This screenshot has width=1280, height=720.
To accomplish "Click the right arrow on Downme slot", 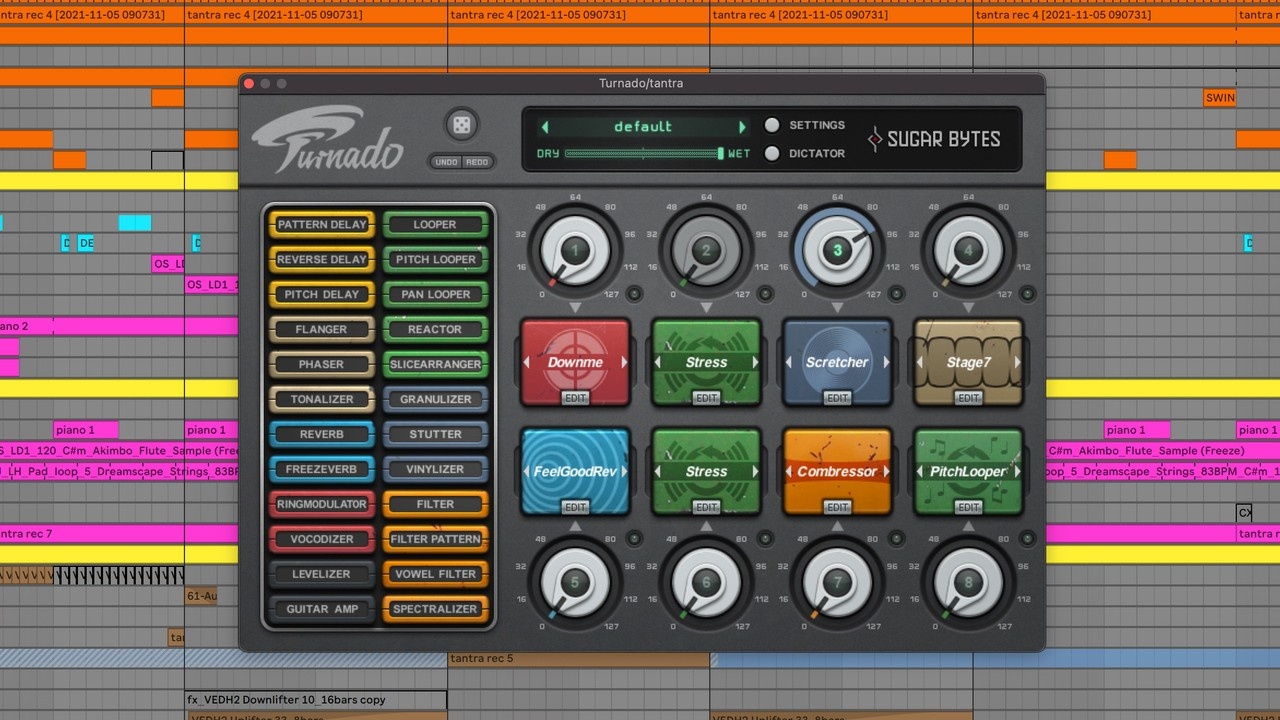I will pos(624,362).
